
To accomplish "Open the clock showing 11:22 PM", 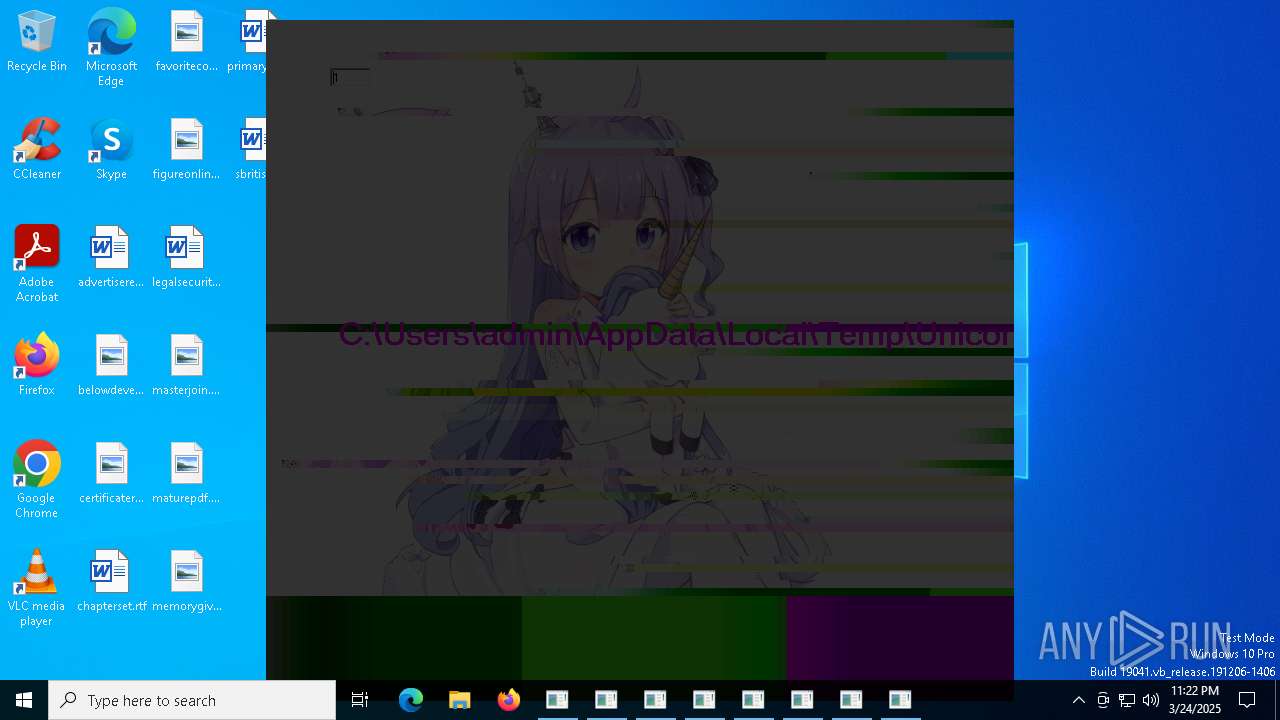I will tap(1195, 700).
